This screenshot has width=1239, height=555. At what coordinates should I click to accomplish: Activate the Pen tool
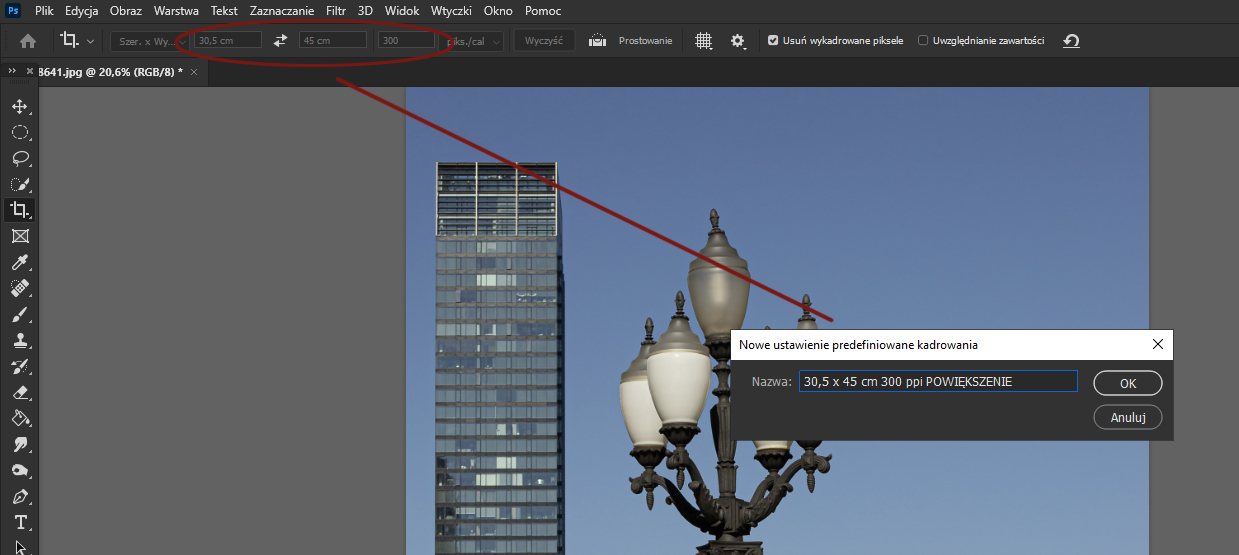point(19,496)
